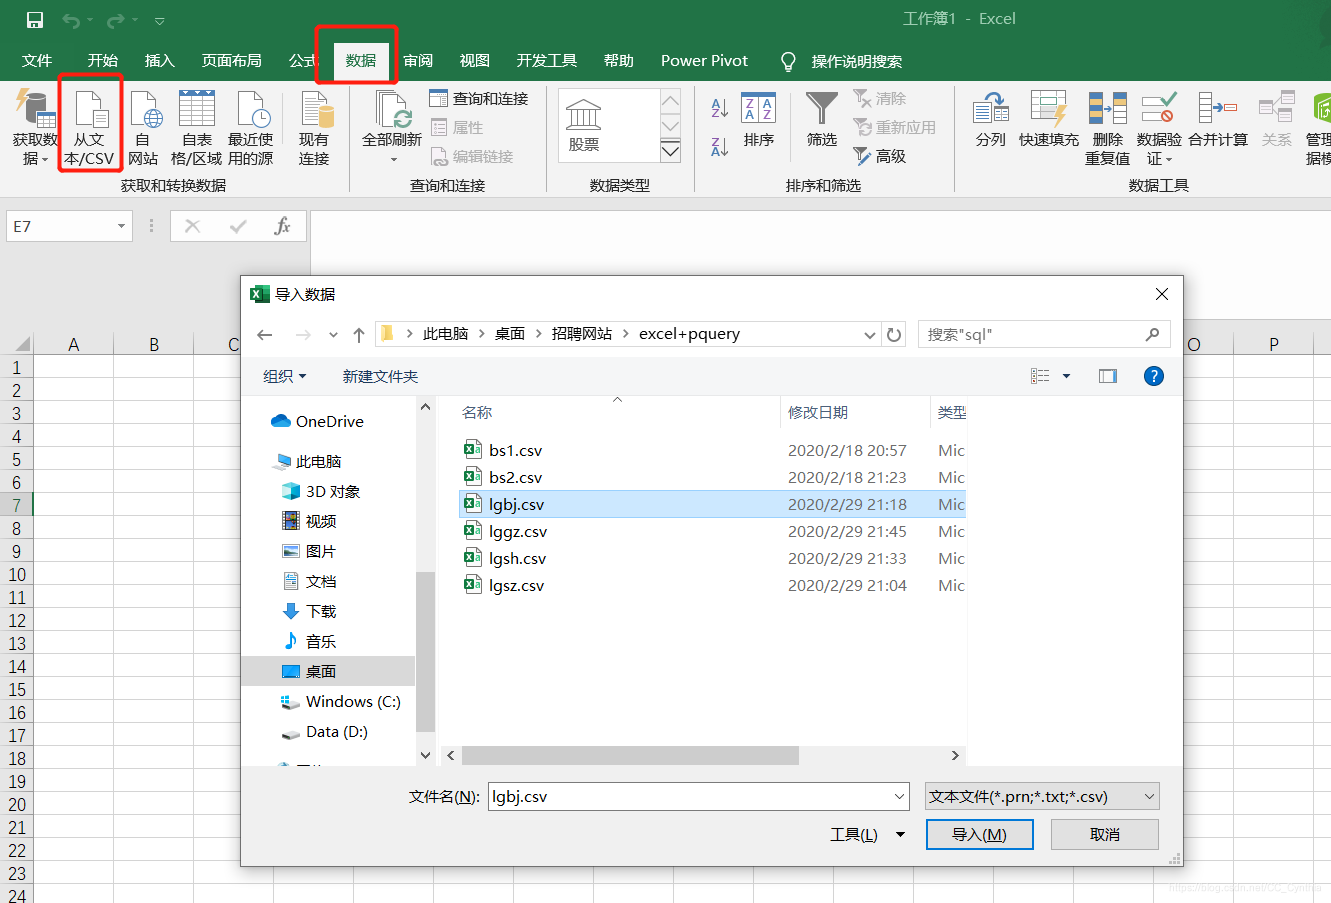Viewport: 1331px width, 903px height.
Task: Open recent locations dropdown in dialog
Action: pyautogui.click(x=333, y=335)
